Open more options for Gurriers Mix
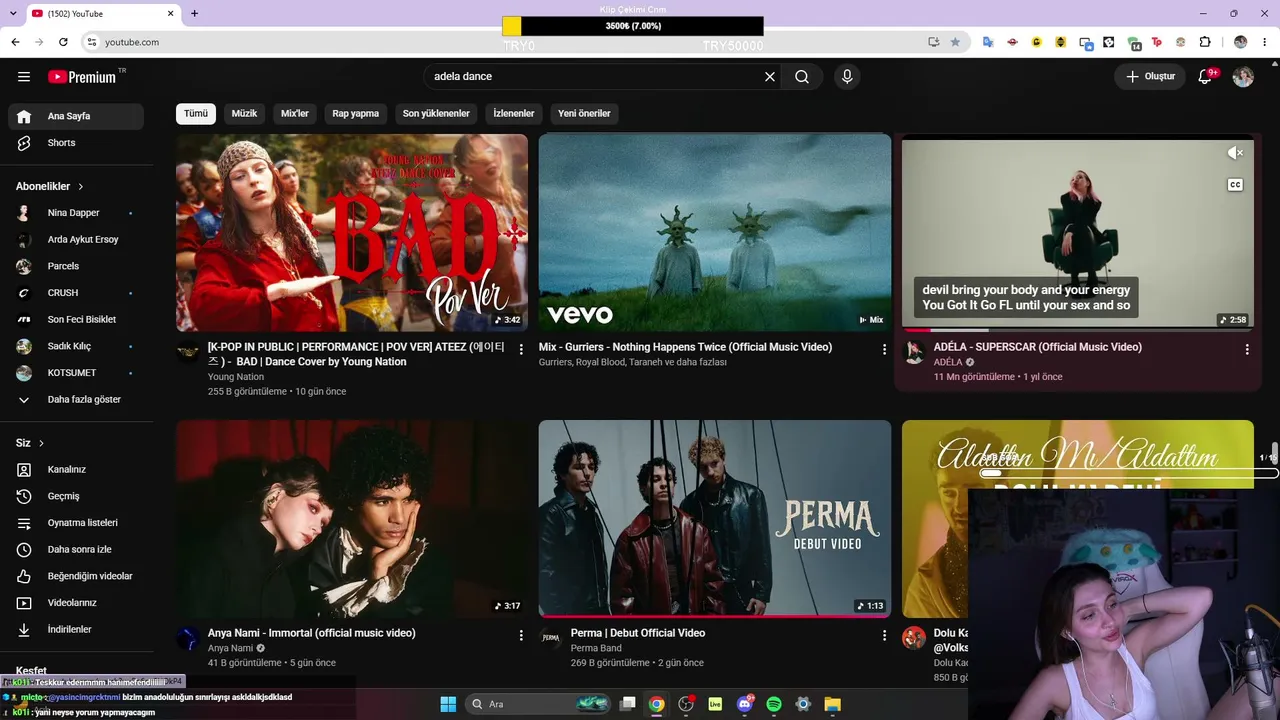Screen dimensions: 1280x720 click(884, 349)
